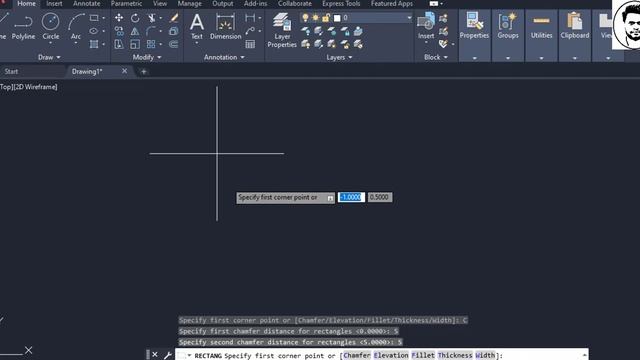Click layer 0 white color swatch
The image size is (640, 360).
(x=337, y=18)
